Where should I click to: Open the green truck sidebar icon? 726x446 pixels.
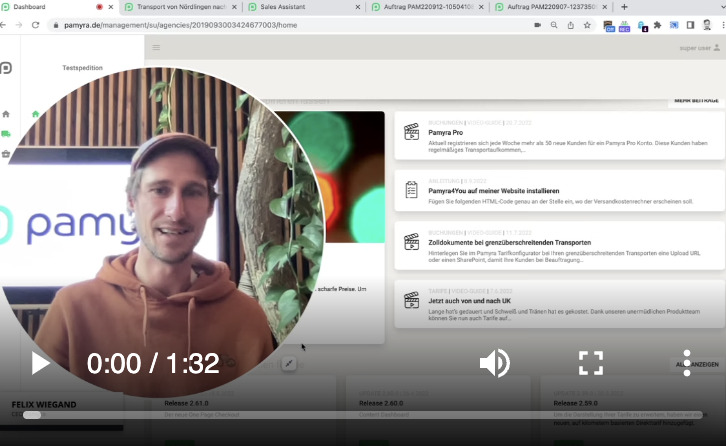point(6,134)
